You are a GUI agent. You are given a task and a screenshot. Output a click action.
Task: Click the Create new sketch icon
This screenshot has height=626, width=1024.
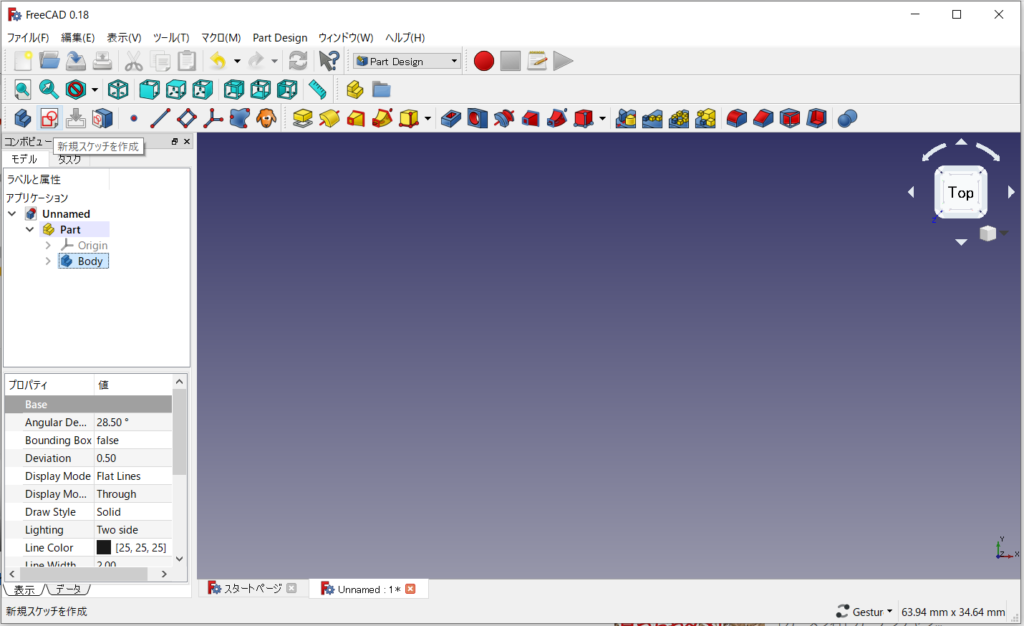click(x=49, y=118)
